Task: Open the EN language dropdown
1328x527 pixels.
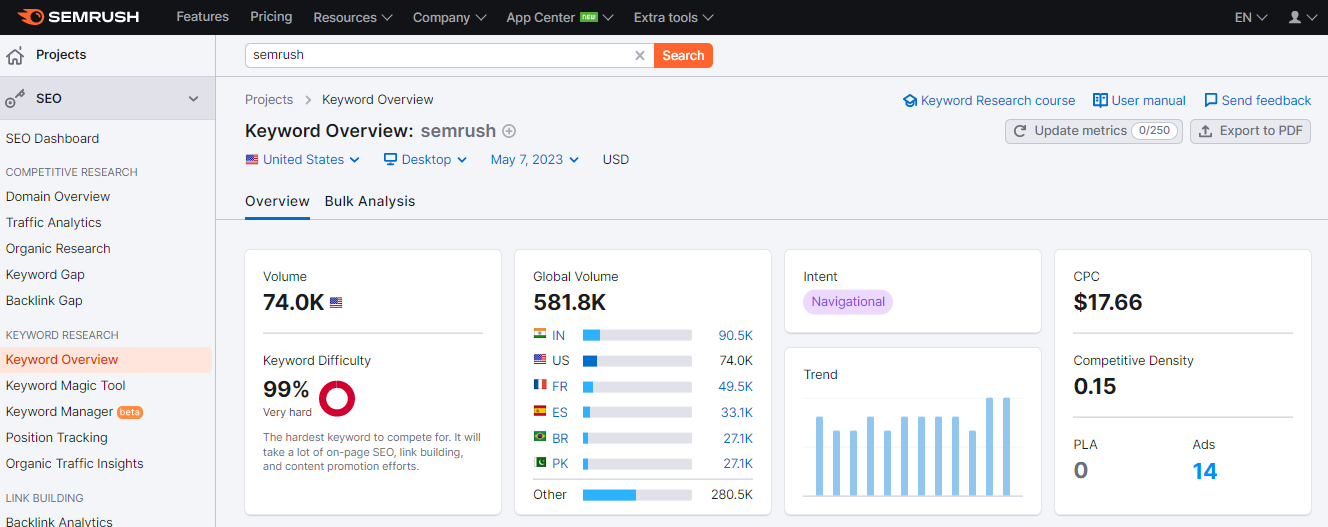Action: tap(1251, 17)
